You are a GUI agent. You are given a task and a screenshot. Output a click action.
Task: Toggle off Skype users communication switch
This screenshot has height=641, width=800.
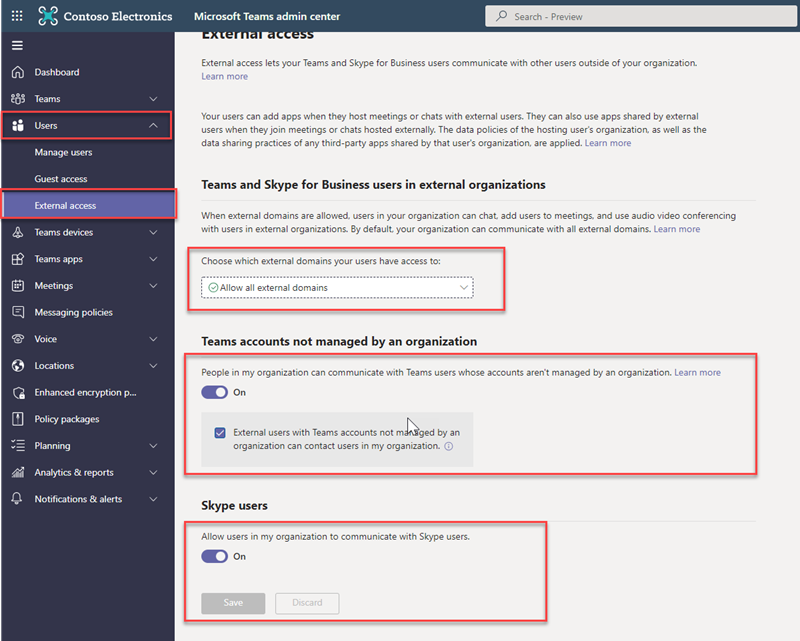pos(214,556)
